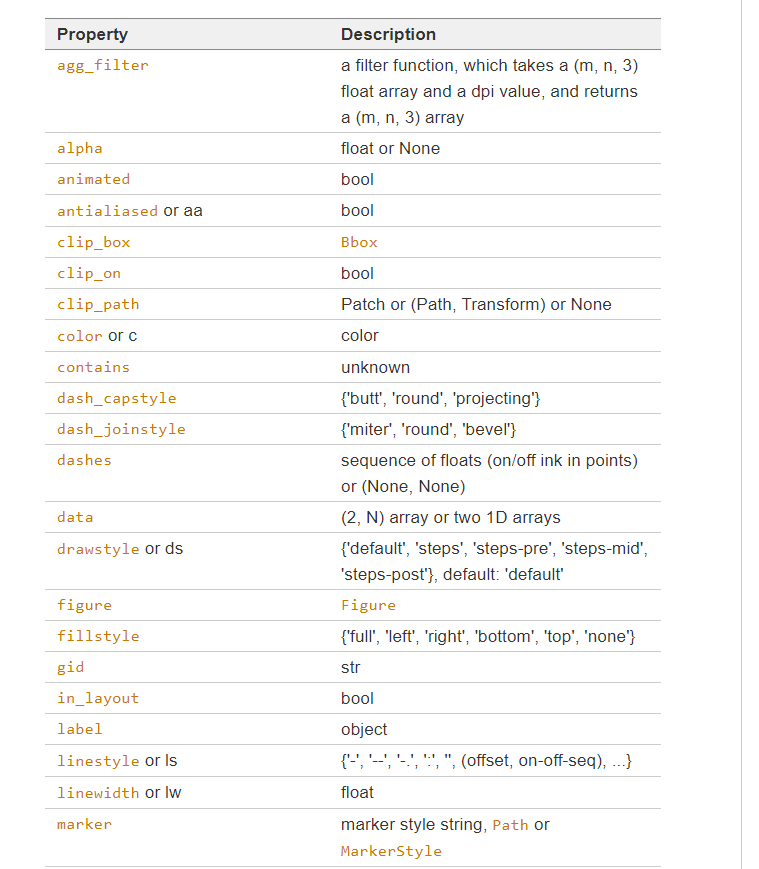Click the linewidth property link
The height and width of the screenshot is (869, 759).
pyautogui.click(x=98, y=793)
